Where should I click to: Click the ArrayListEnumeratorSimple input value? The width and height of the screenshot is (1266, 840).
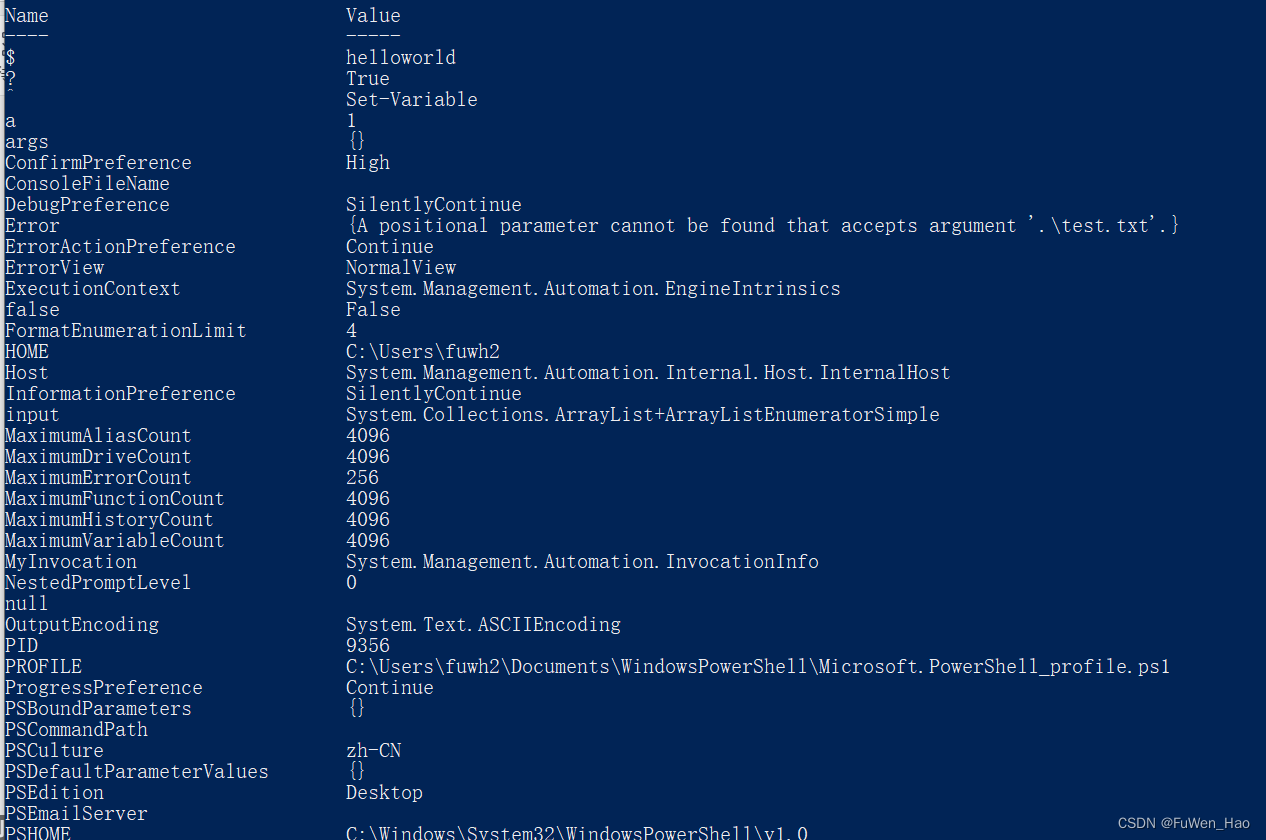click(x=642, y=415)
